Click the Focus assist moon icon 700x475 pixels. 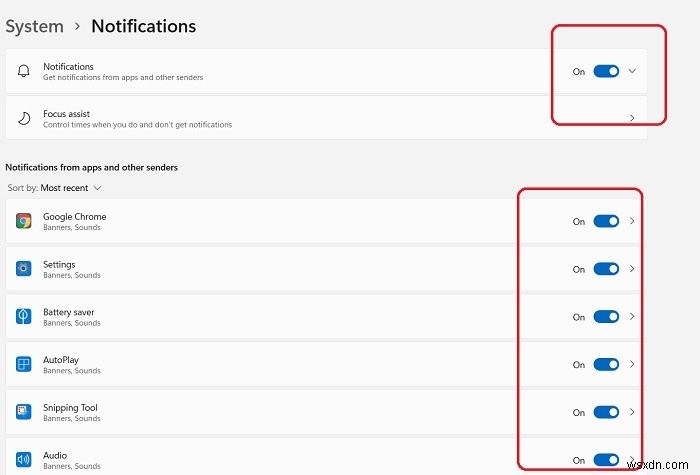click(24, 119)
